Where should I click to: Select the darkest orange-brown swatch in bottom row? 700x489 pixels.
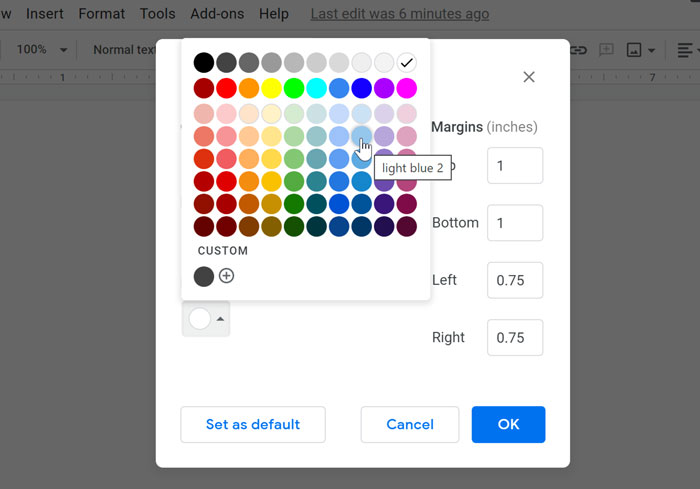249,226
